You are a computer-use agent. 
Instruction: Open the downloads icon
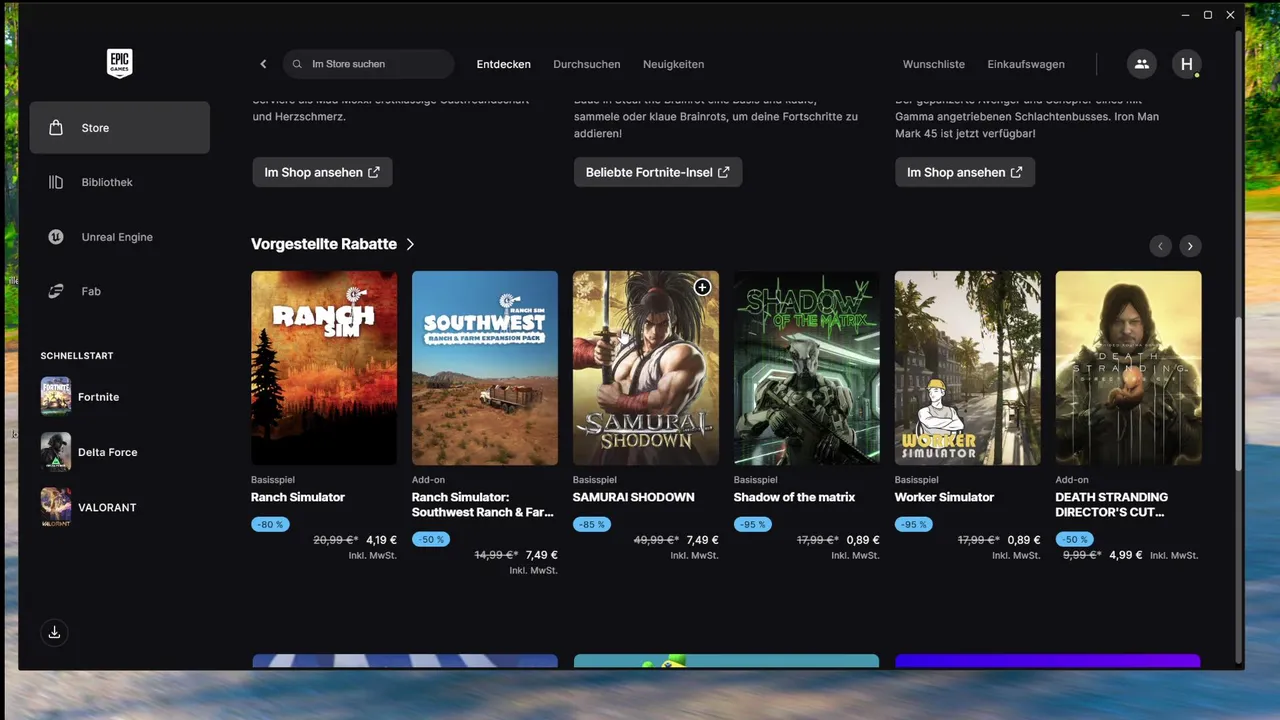click(54, 632)
